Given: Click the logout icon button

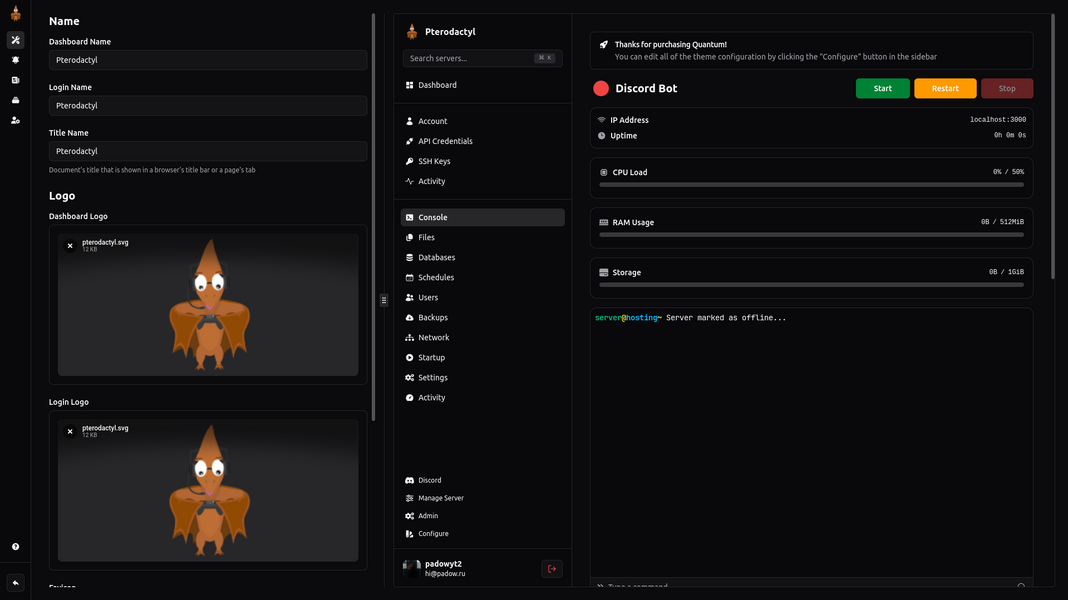Looking at the screenshot, I should tap(552, 569).
